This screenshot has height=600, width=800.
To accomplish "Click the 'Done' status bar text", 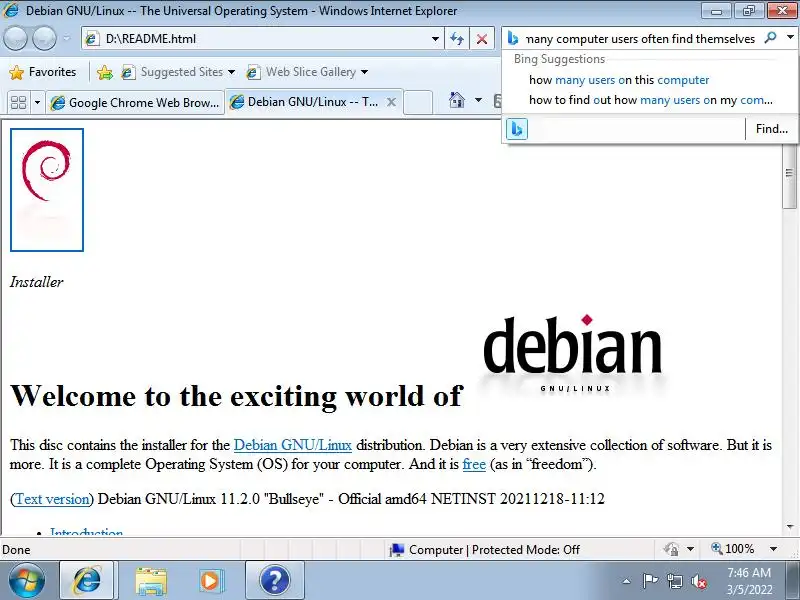I will 16,549.
